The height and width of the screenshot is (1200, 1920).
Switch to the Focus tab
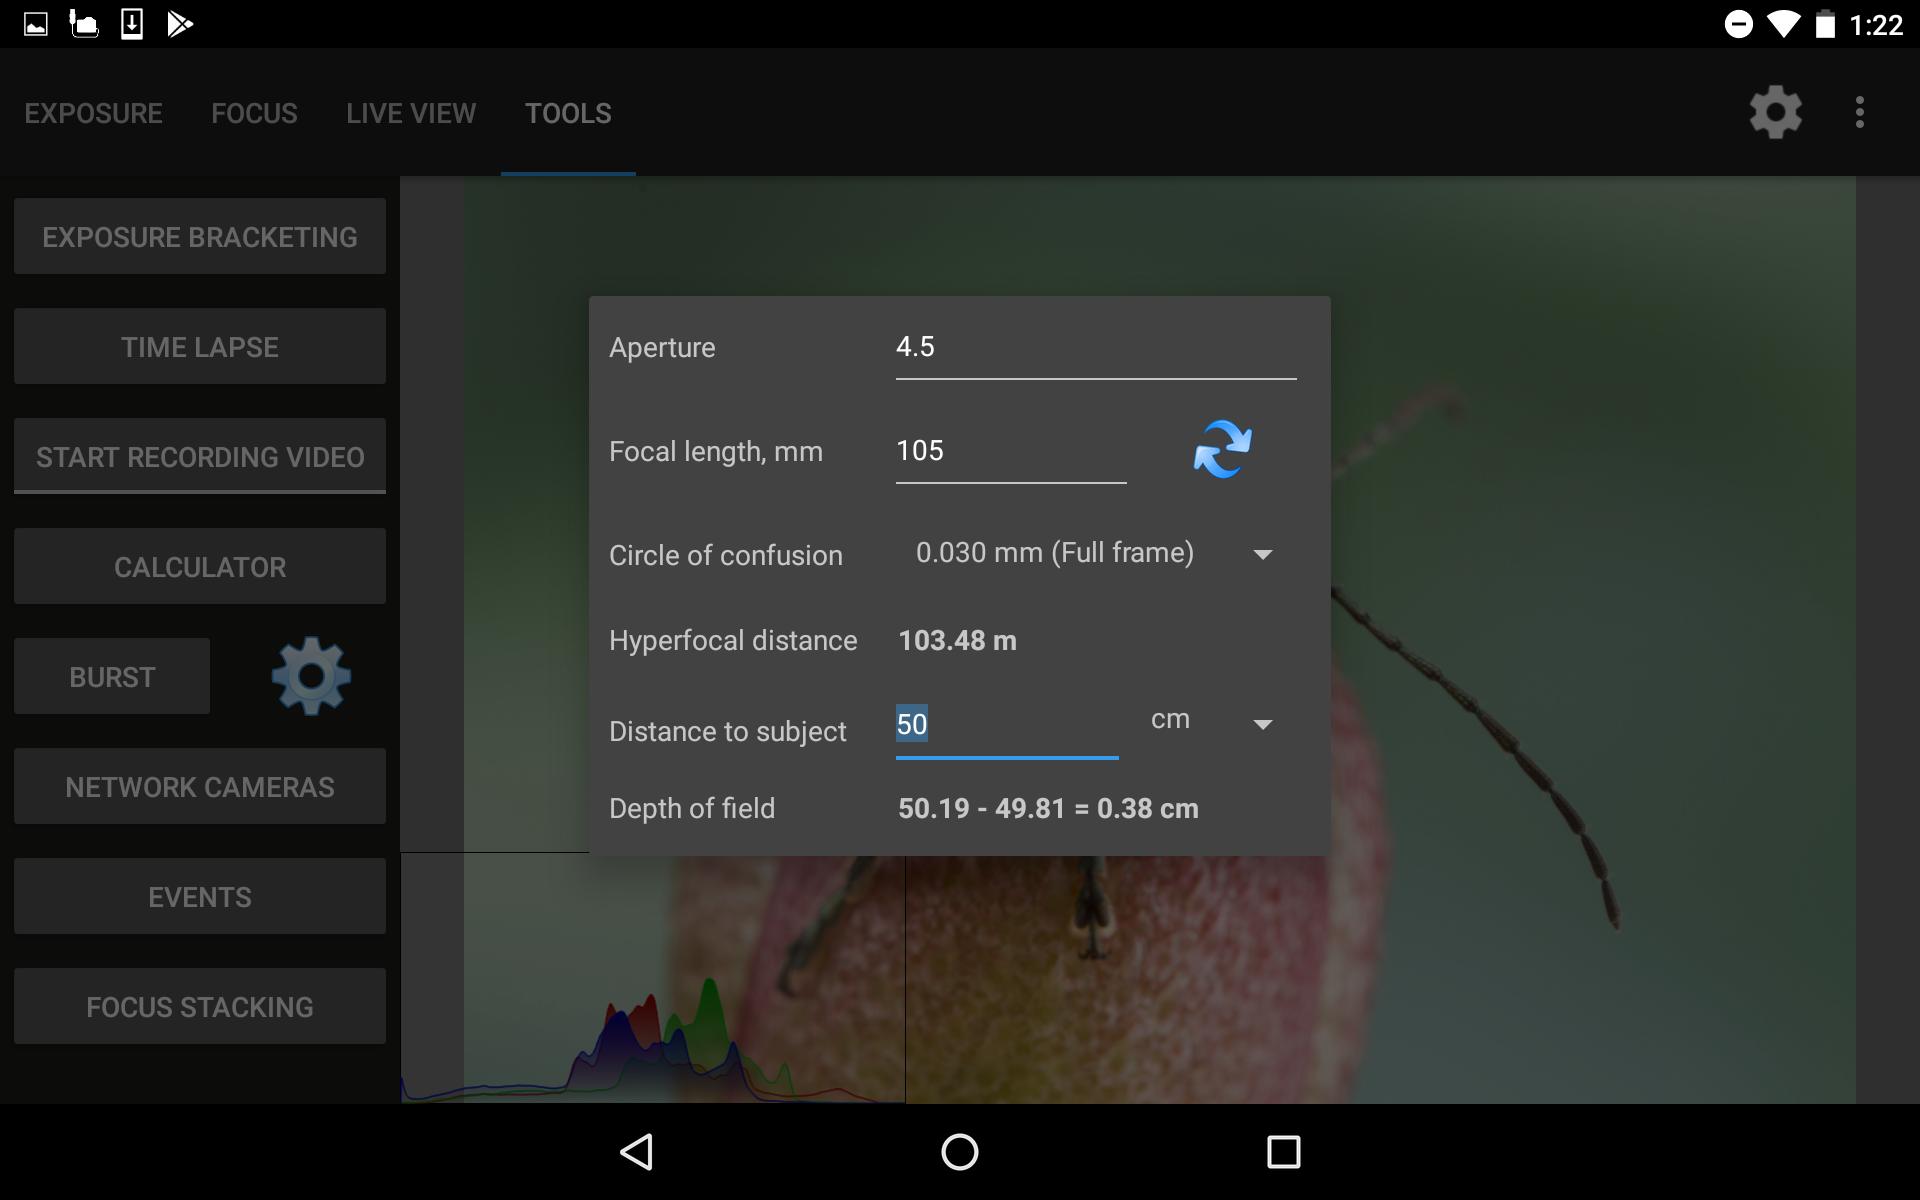pos(254,113)
